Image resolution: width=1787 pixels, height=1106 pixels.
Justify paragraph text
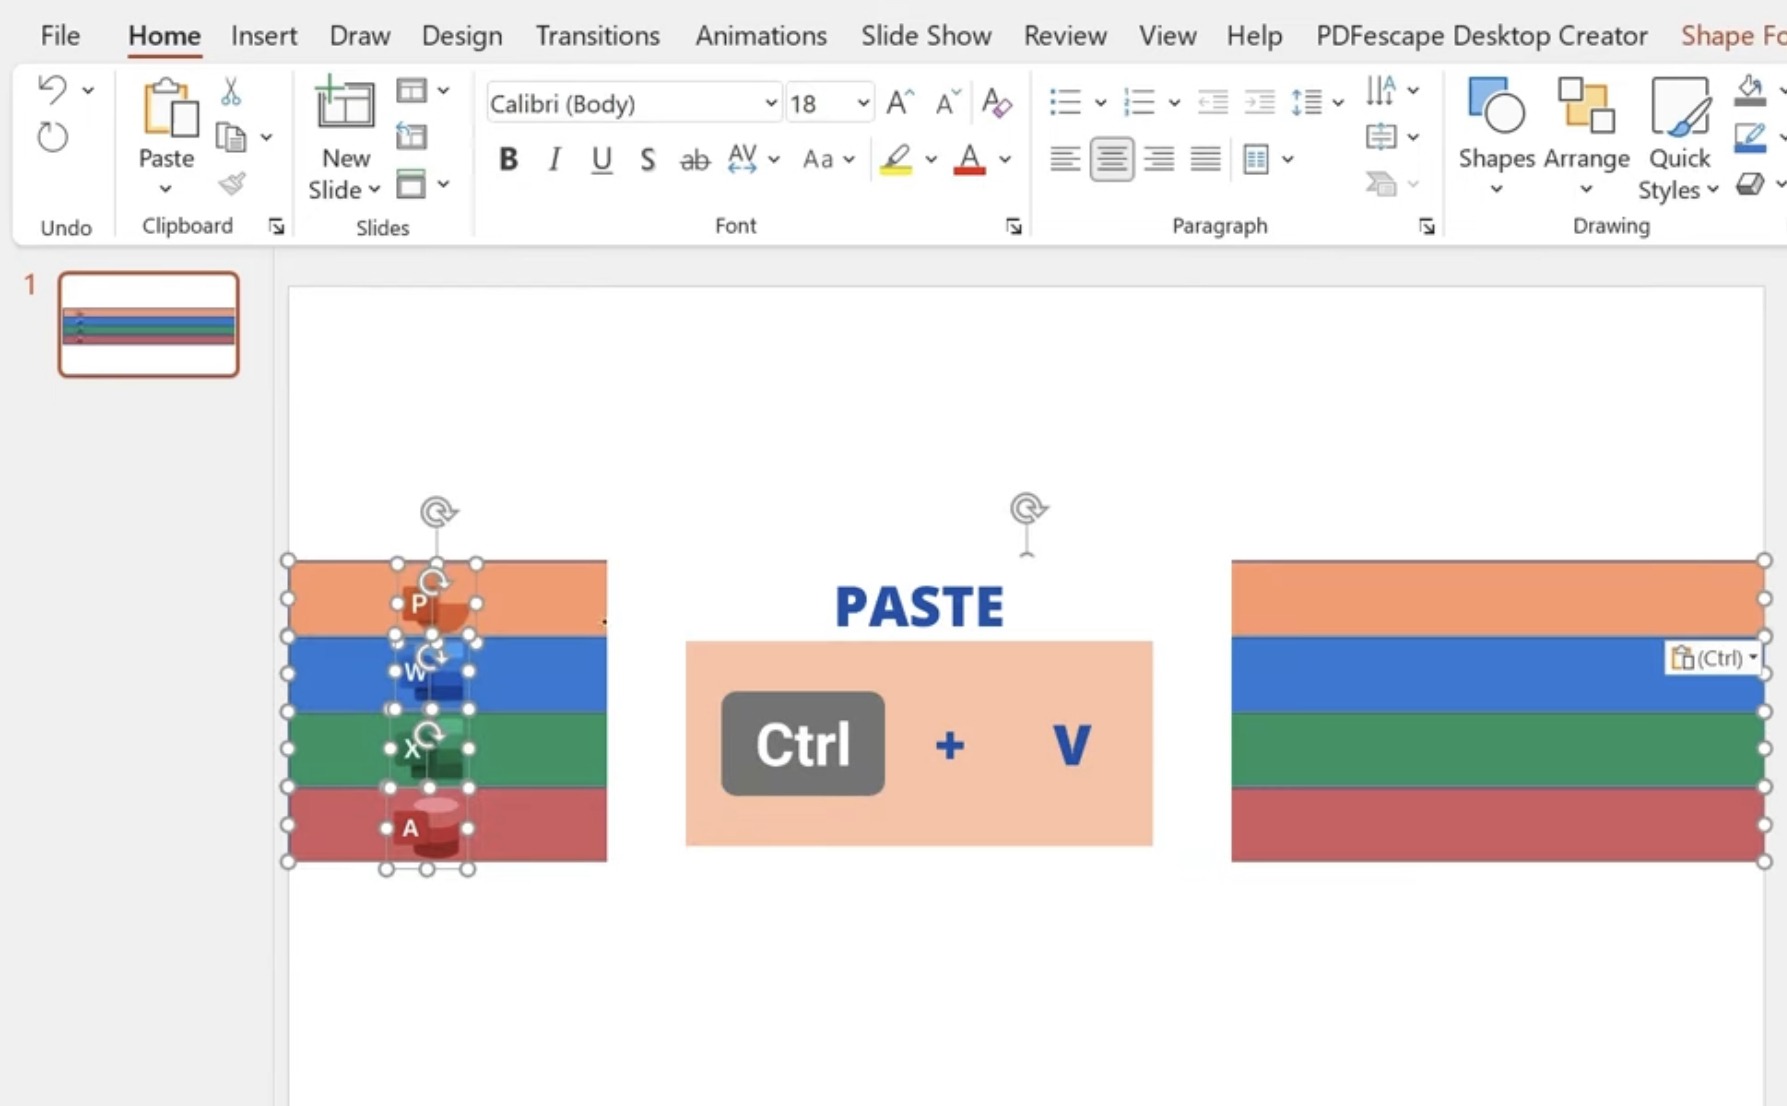(x=1205, y=159)
